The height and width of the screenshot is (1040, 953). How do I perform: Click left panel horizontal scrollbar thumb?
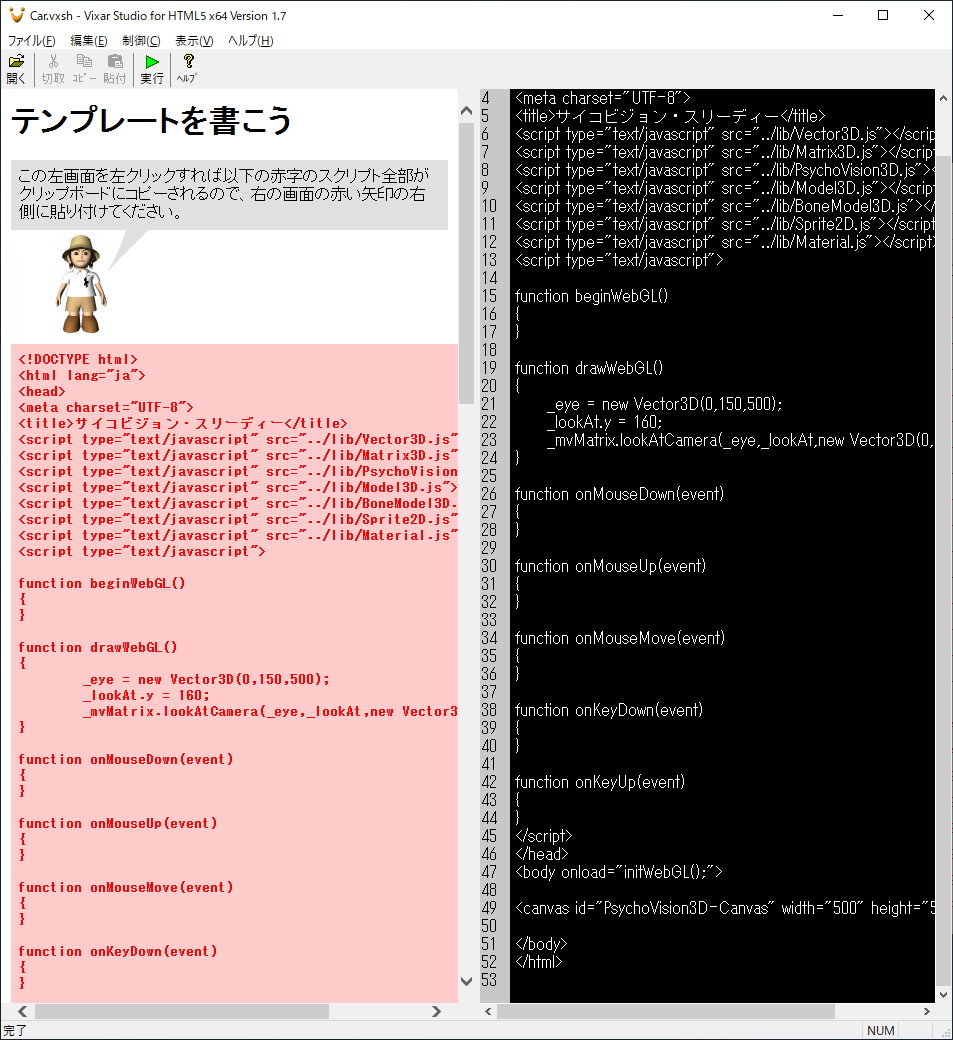[182, 1011]
